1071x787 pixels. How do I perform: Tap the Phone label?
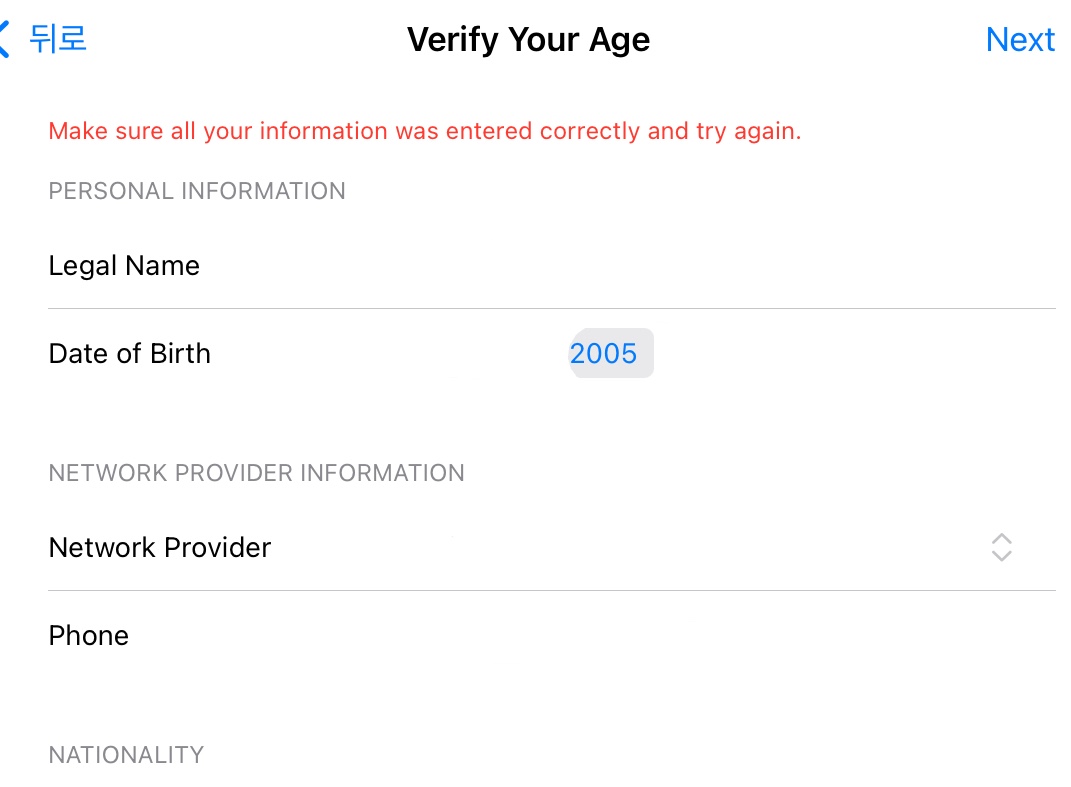click(x=89, y=636)
